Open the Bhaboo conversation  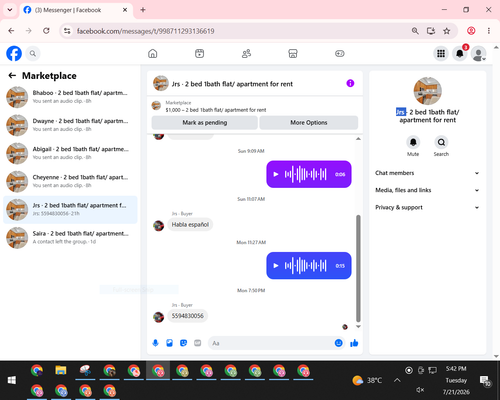pos(70,97)
